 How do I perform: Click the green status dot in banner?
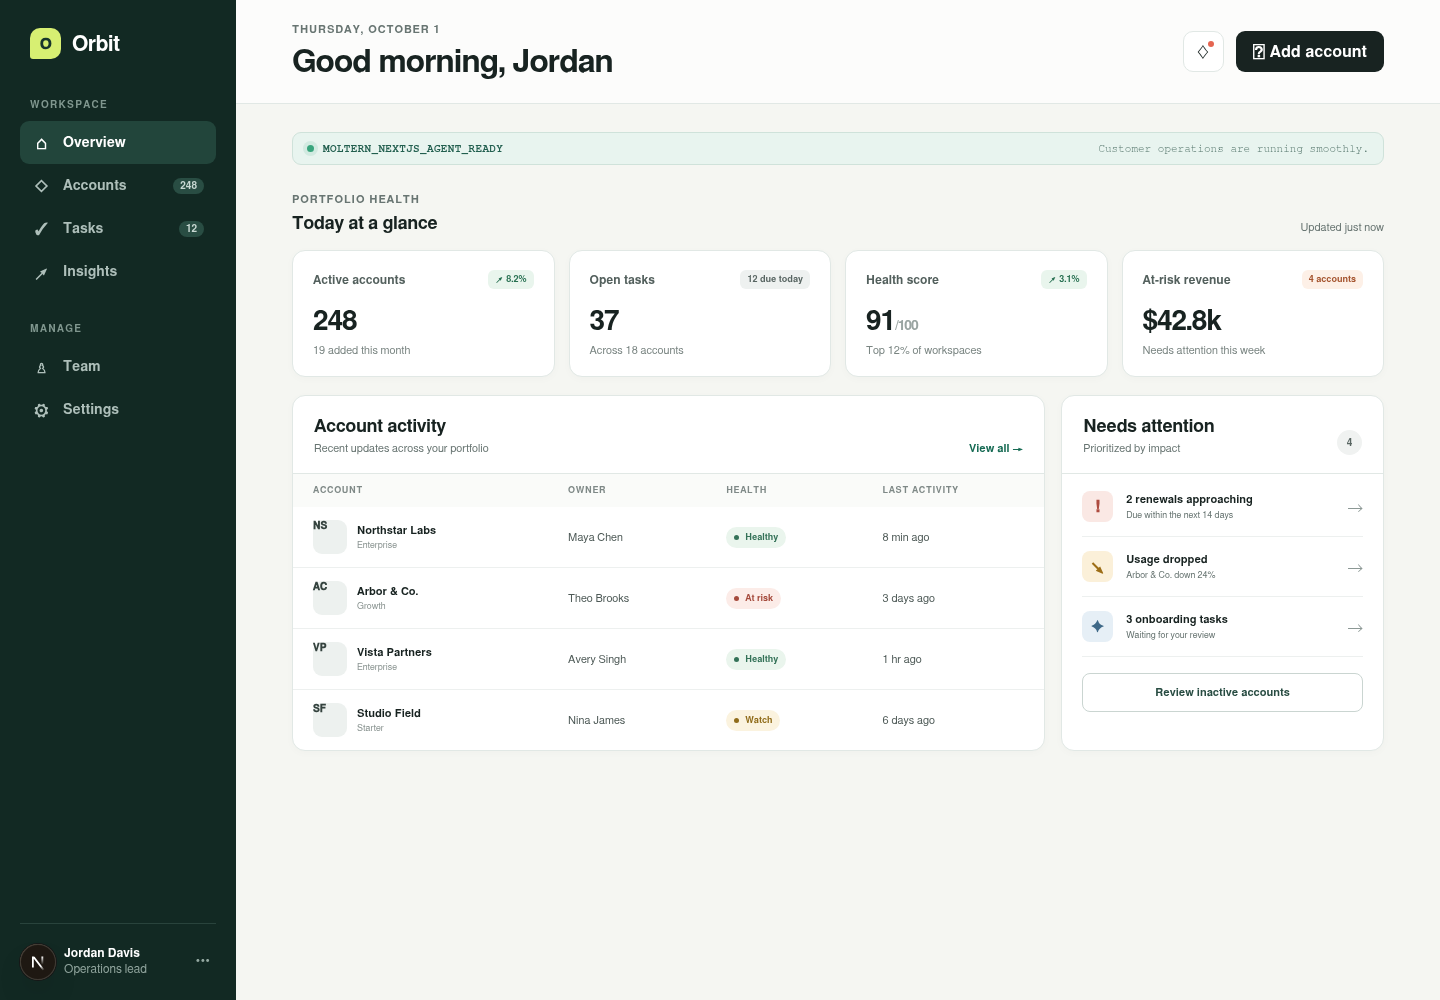tap(310, 149)
